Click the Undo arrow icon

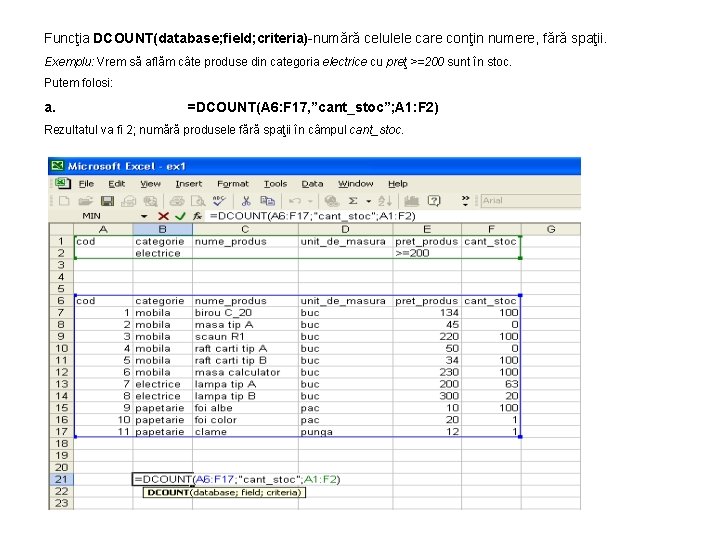(x=295, y=201)
